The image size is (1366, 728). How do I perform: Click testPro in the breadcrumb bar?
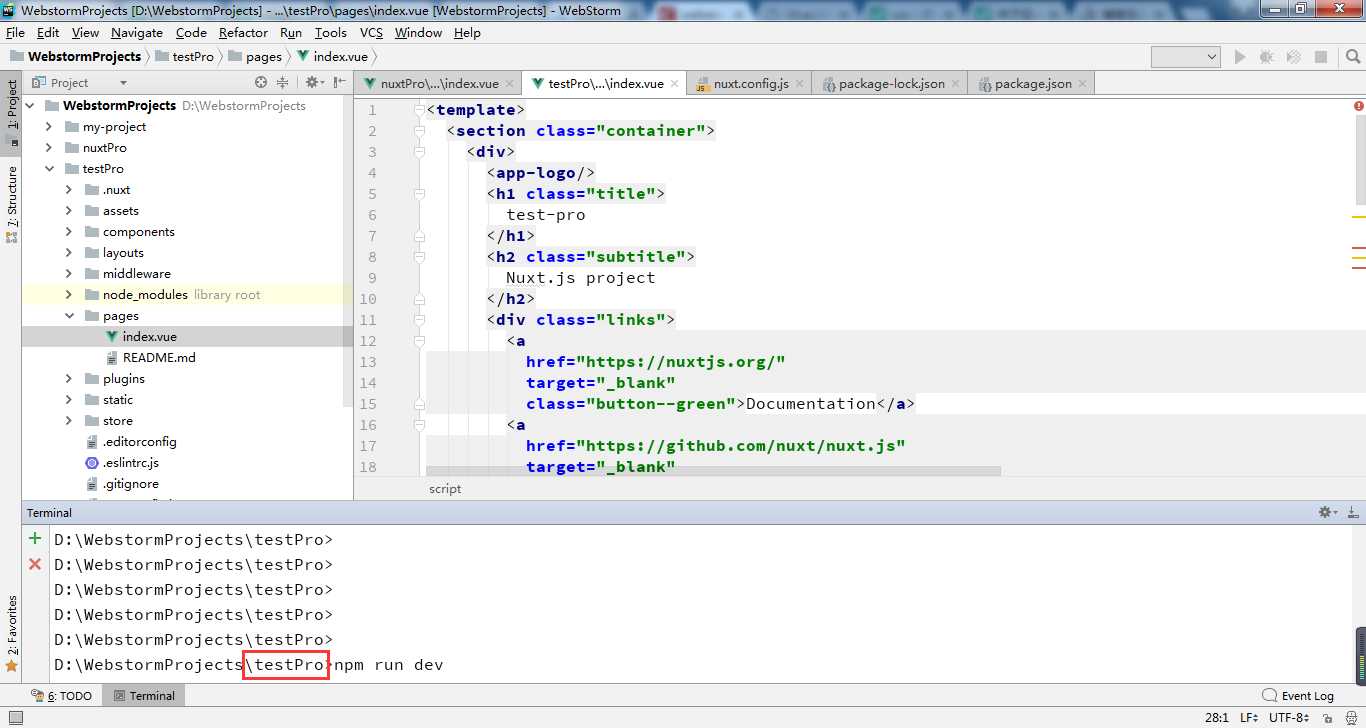(x=183, y=57)
